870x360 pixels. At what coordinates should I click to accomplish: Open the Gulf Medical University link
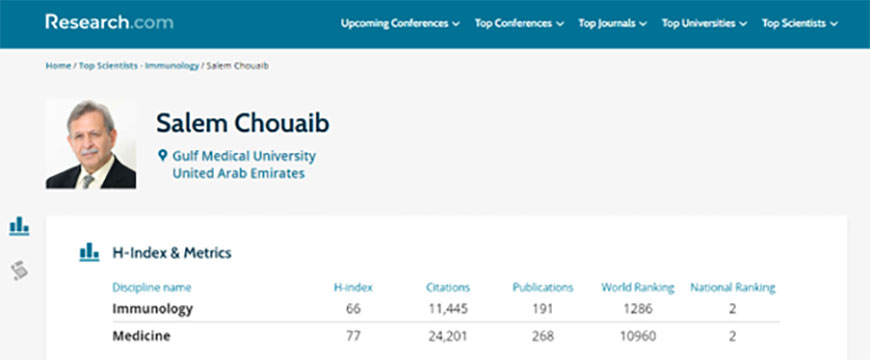click(x=244, y=156)
